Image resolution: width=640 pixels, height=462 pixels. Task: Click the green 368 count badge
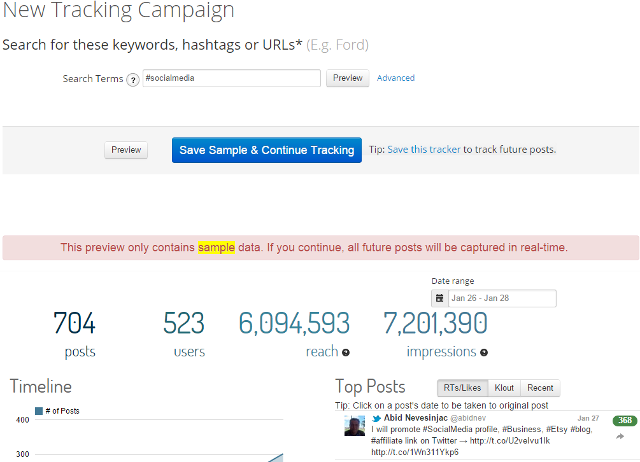click(624, 420)
